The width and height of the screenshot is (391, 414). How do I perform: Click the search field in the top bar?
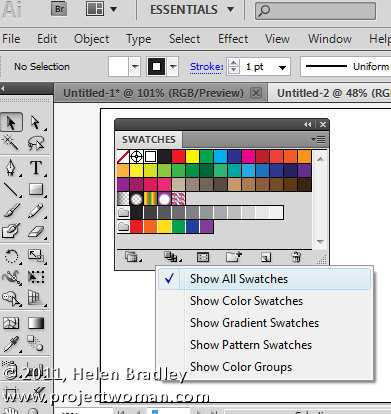click(315, 11)
